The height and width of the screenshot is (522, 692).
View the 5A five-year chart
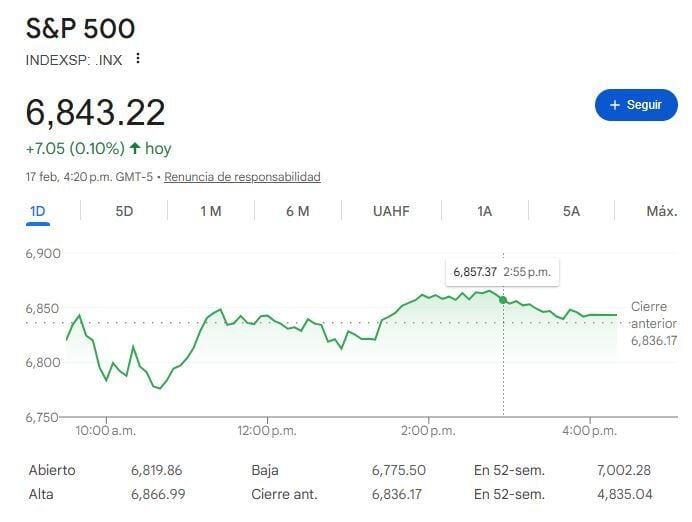571,211
